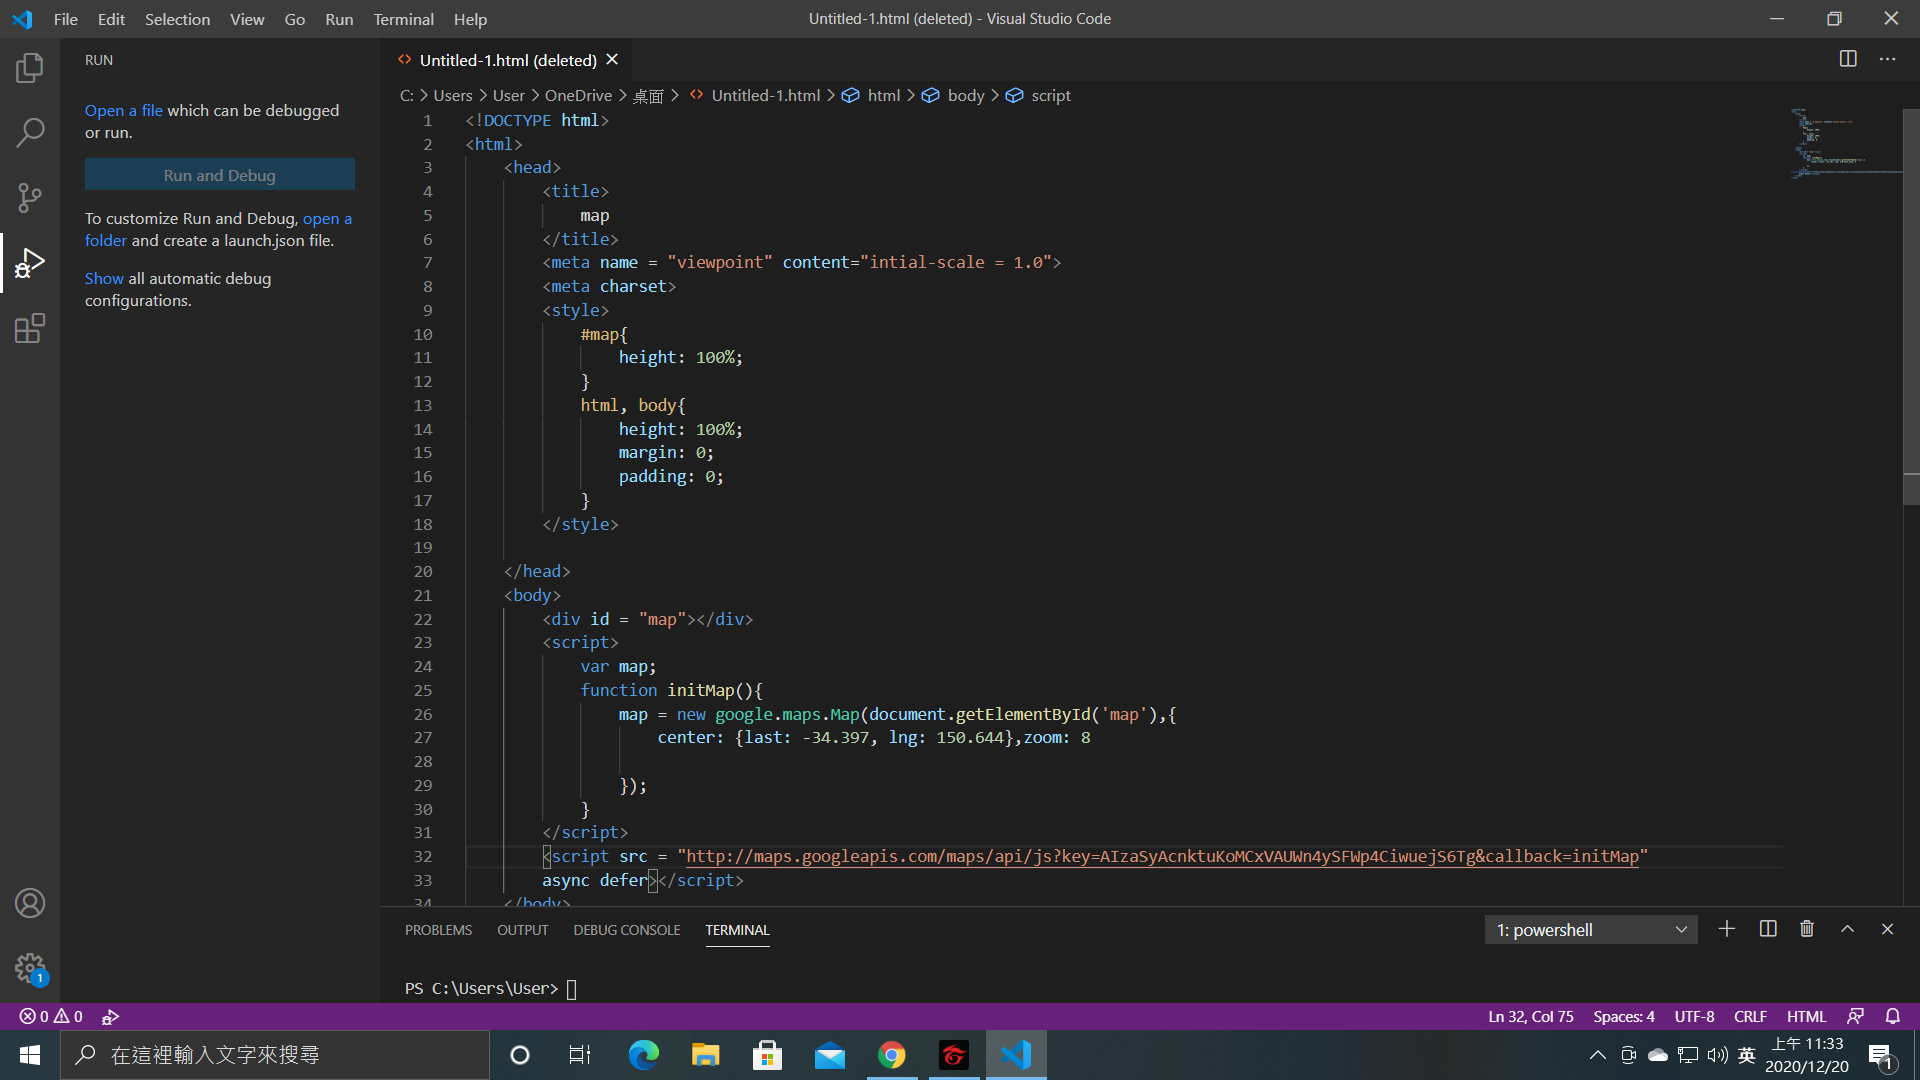
Task: Click the editor vertical scrollbar
Action: pyautogui.click(x=1910, y=306)
